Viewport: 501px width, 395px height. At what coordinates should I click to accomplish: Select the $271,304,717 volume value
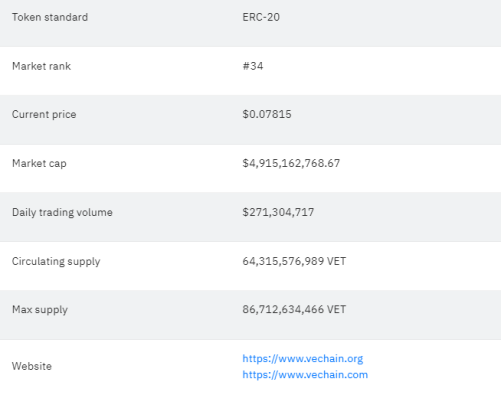pyautogui.click(x=278, y=212)
